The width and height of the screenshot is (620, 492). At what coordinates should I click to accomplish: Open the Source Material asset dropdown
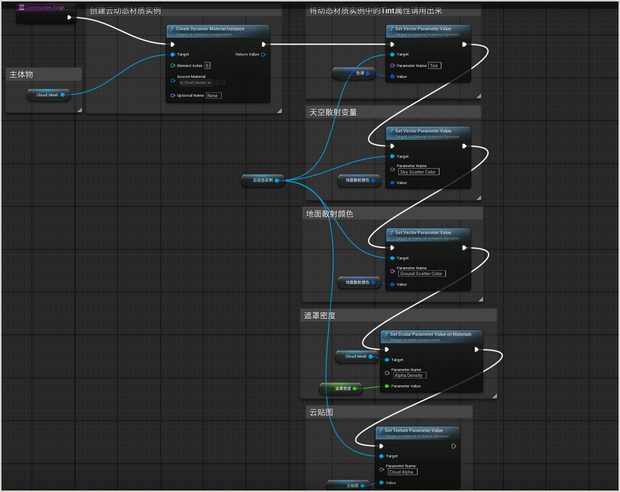point(196,83)
